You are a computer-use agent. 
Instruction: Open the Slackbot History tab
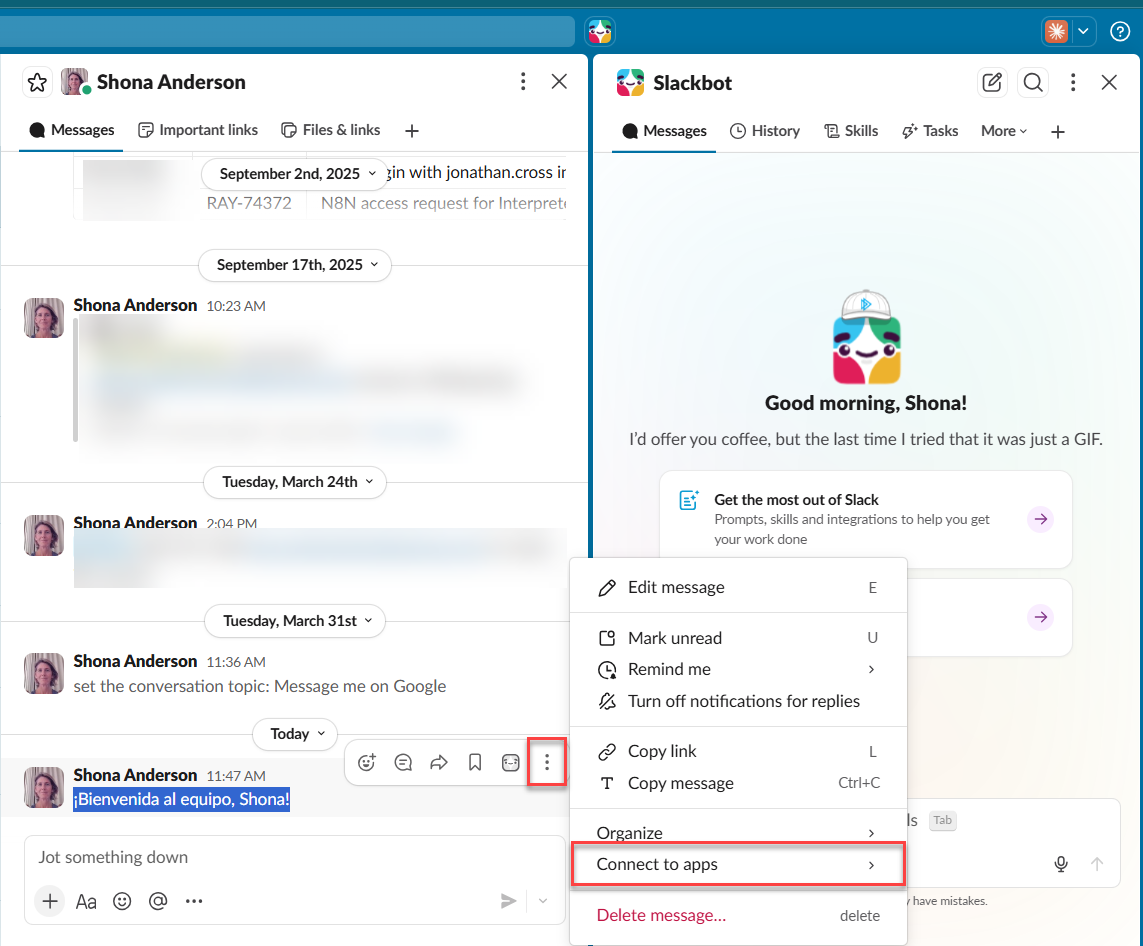tap(765, 131)
